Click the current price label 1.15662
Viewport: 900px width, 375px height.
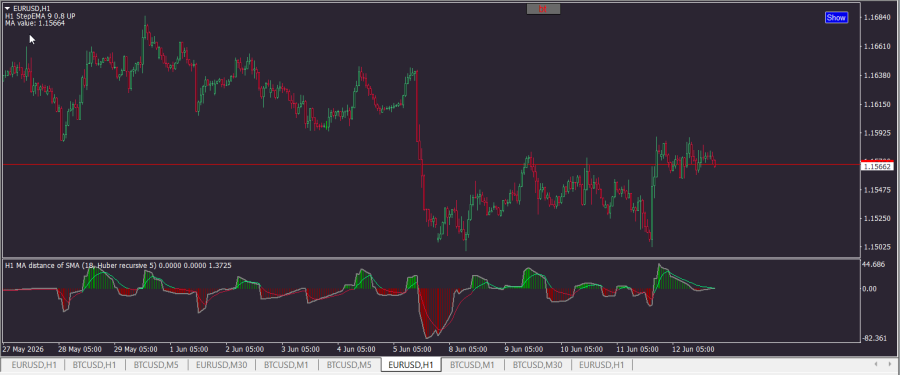point(876,166)
